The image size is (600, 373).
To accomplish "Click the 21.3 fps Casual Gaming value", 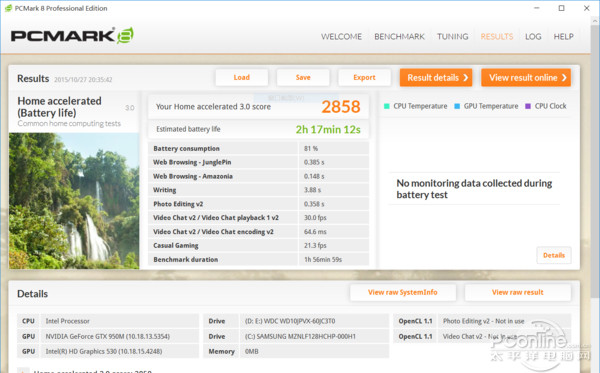I will point(315,246).
